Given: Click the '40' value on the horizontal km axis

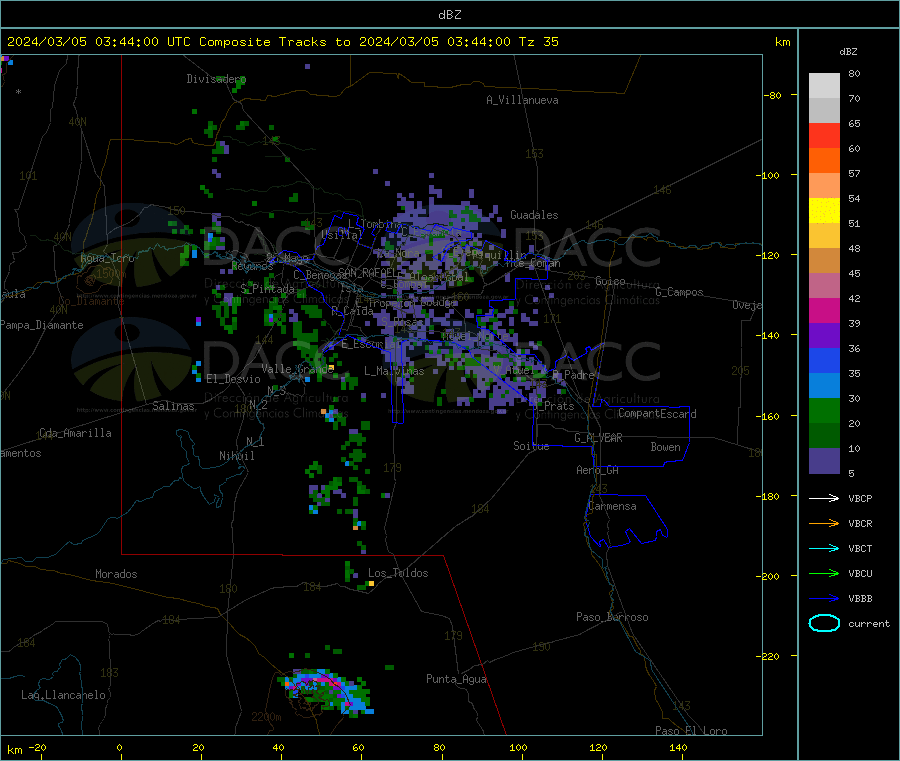Looking at the screenshot, I should pyautogui.click(x=278, y=747).
